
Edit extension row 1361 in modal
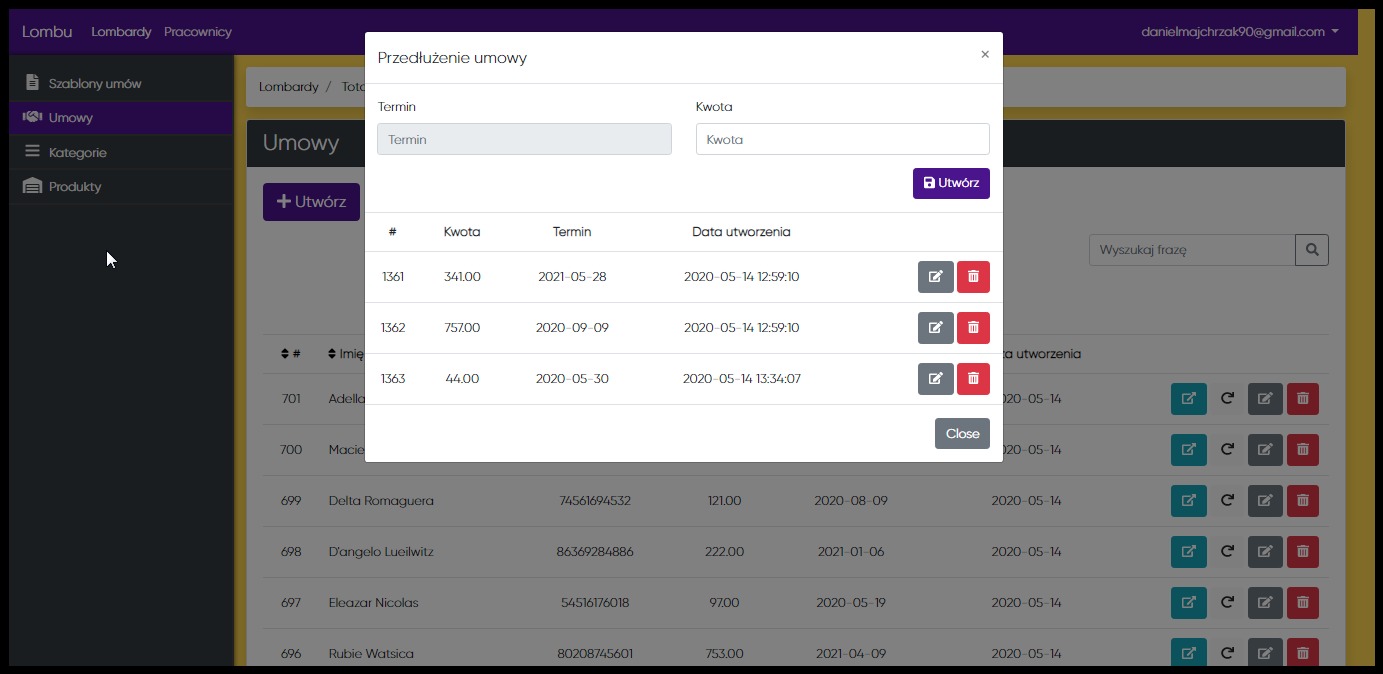pos(936,277)
